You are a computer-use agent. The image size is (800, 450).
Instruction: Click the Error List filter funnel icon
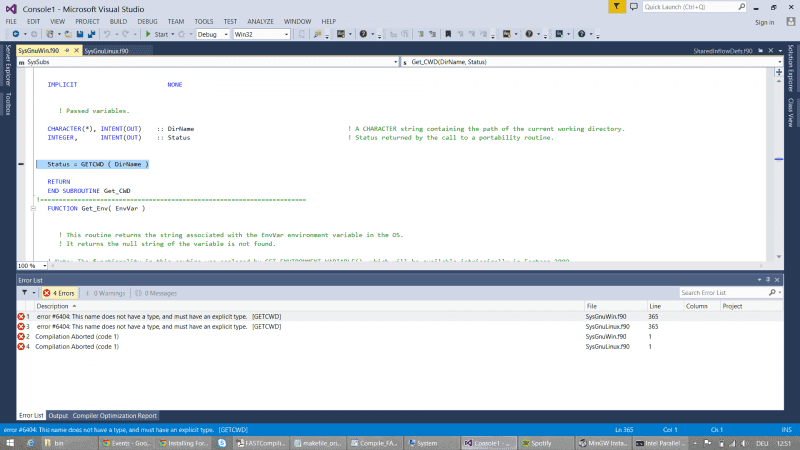coord(26,293)
